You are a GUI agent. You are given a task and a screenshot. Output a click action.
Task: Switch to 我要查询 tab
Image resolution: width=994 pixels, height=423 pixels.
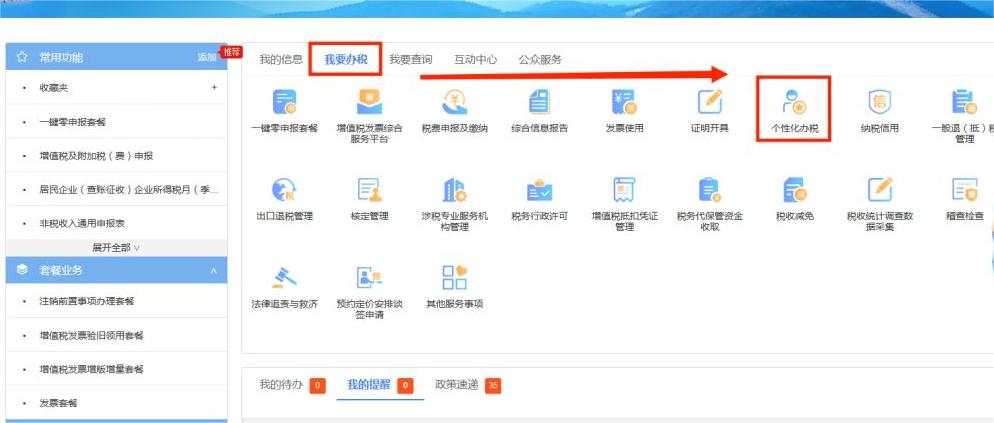pos(411,60)
